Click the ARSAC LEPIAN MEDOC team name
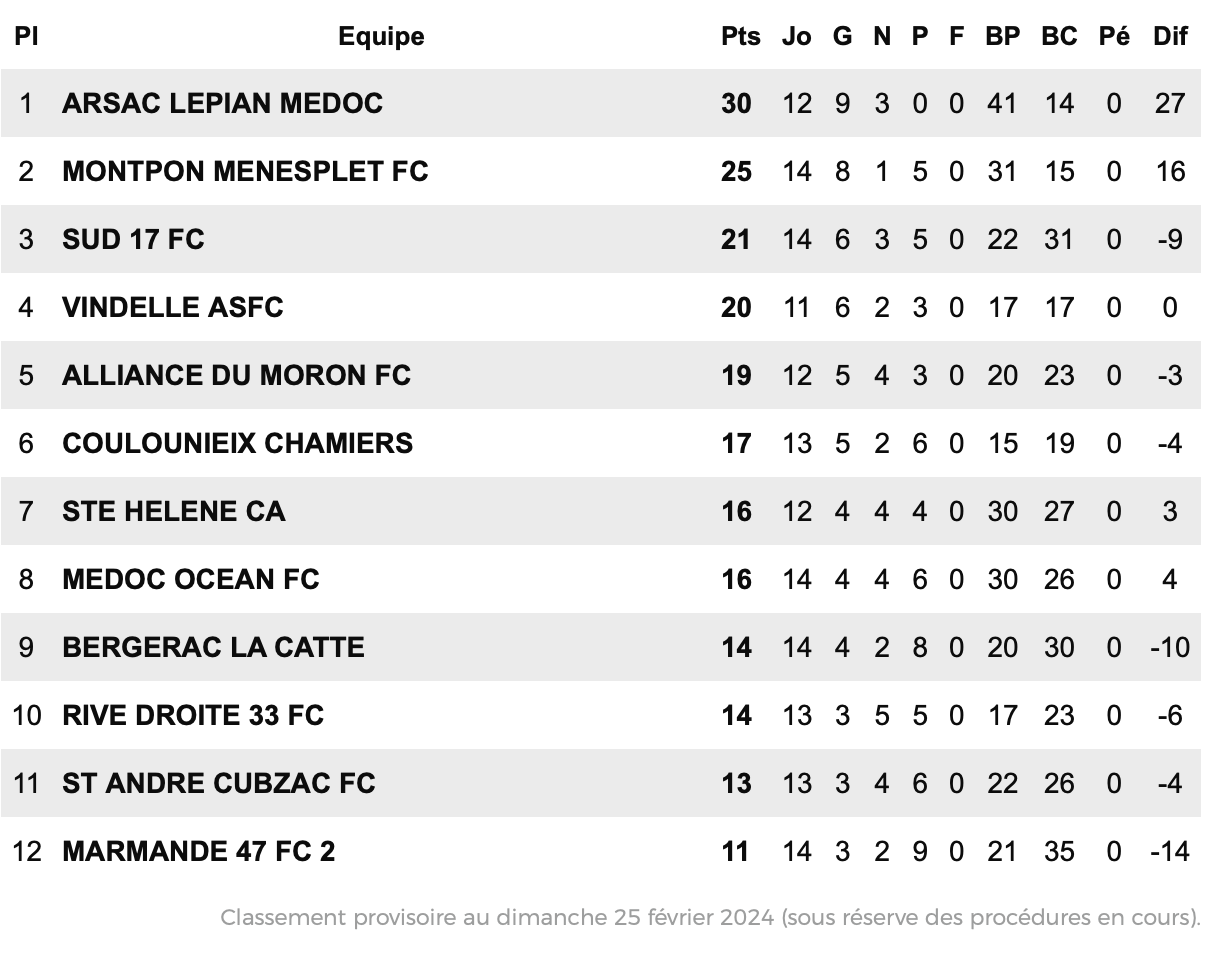The width and height of the screenshot is (1208, 956). [x=222, y=103]
